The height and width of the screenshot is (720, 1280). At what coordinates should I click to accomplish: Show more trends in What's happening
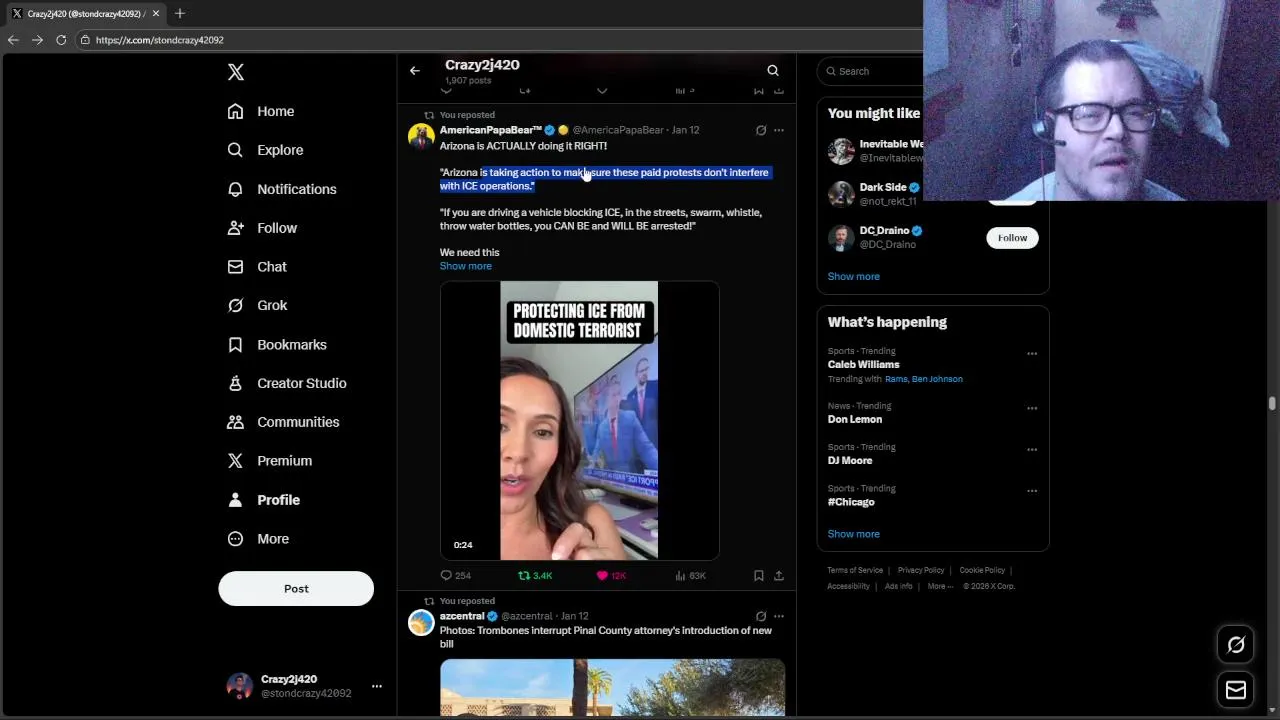tap(854, 534)
